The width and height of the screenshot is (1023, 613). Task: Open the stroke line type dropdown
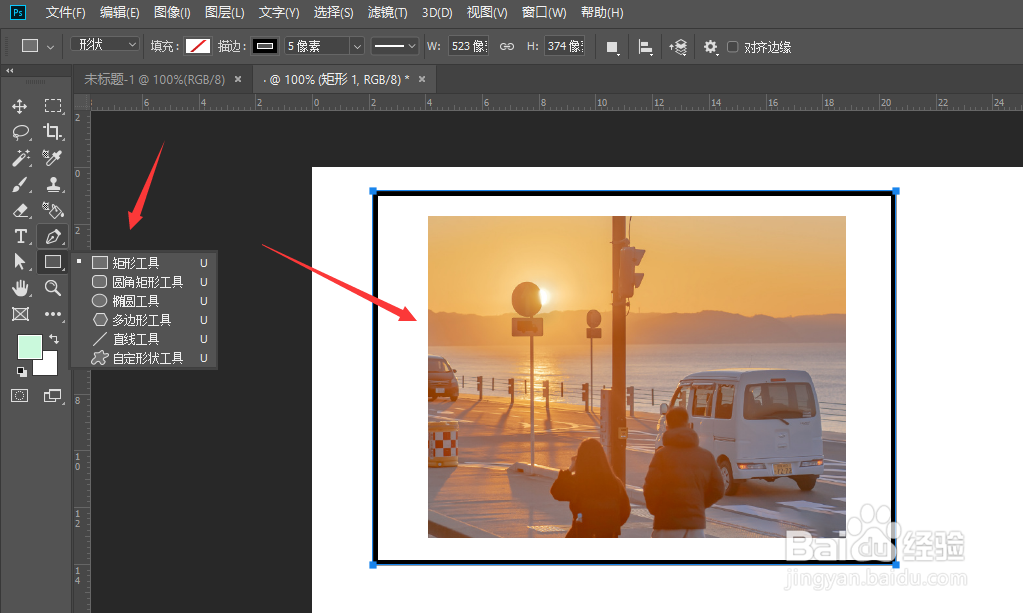point(395,46)
